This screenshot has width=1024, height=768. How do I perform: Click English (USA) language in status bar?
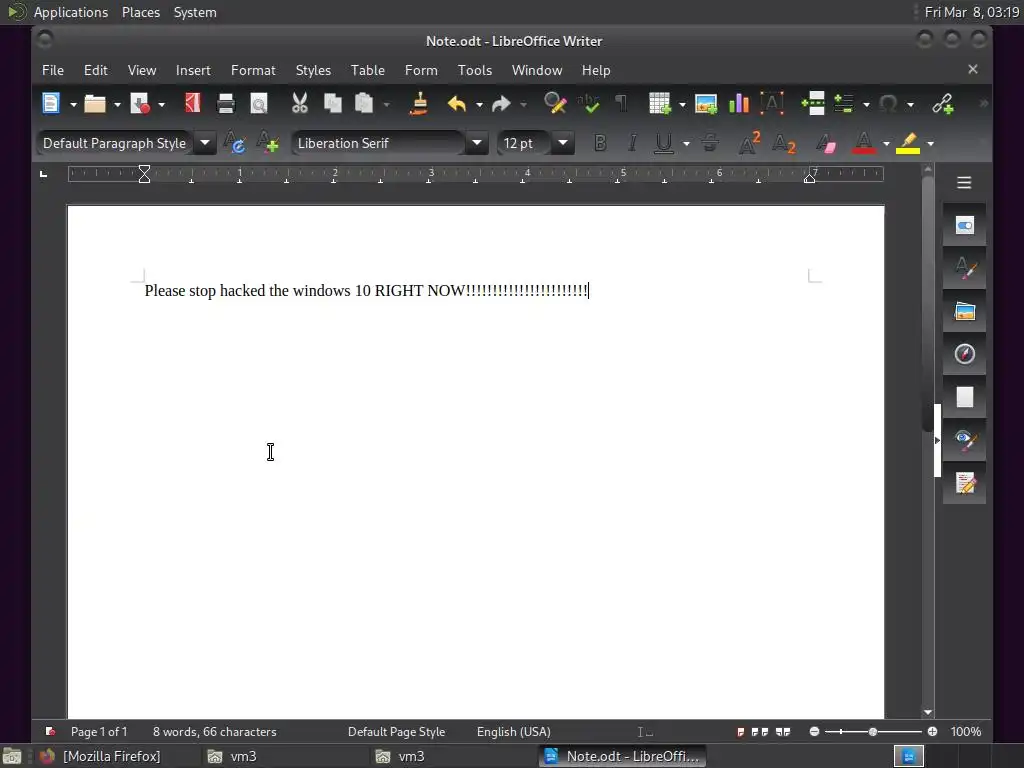[x=514, y=732]
